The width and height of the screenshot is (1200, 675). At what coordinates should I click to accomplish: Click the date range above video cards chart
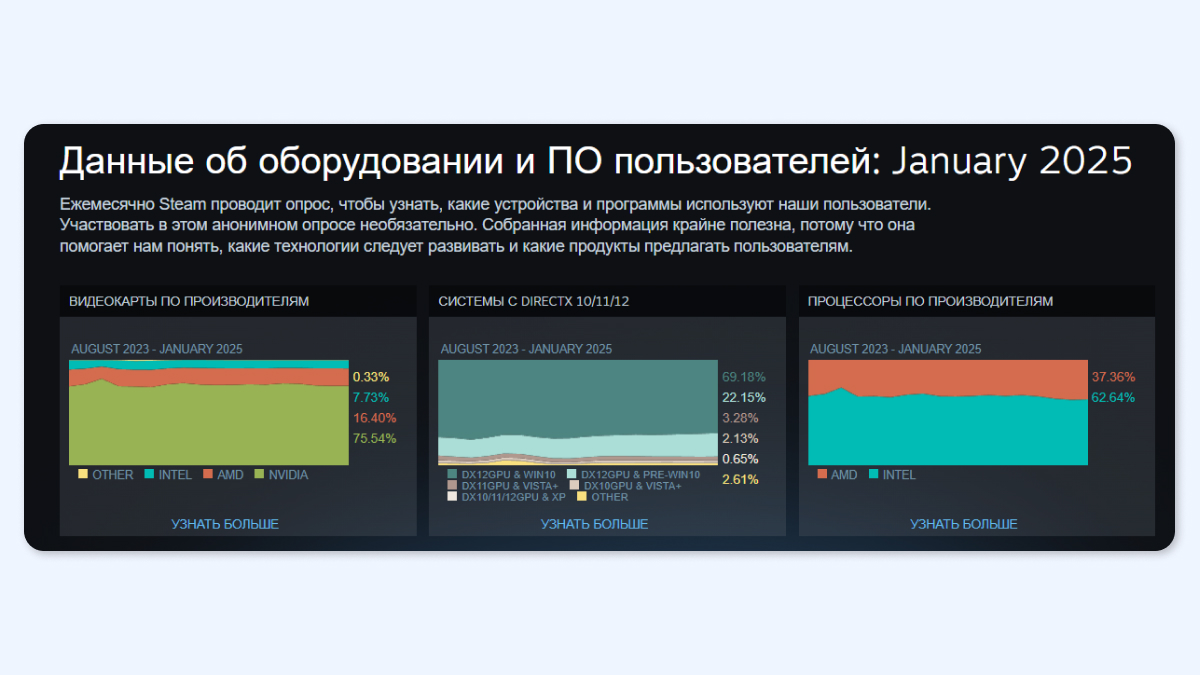click(157, 349)
